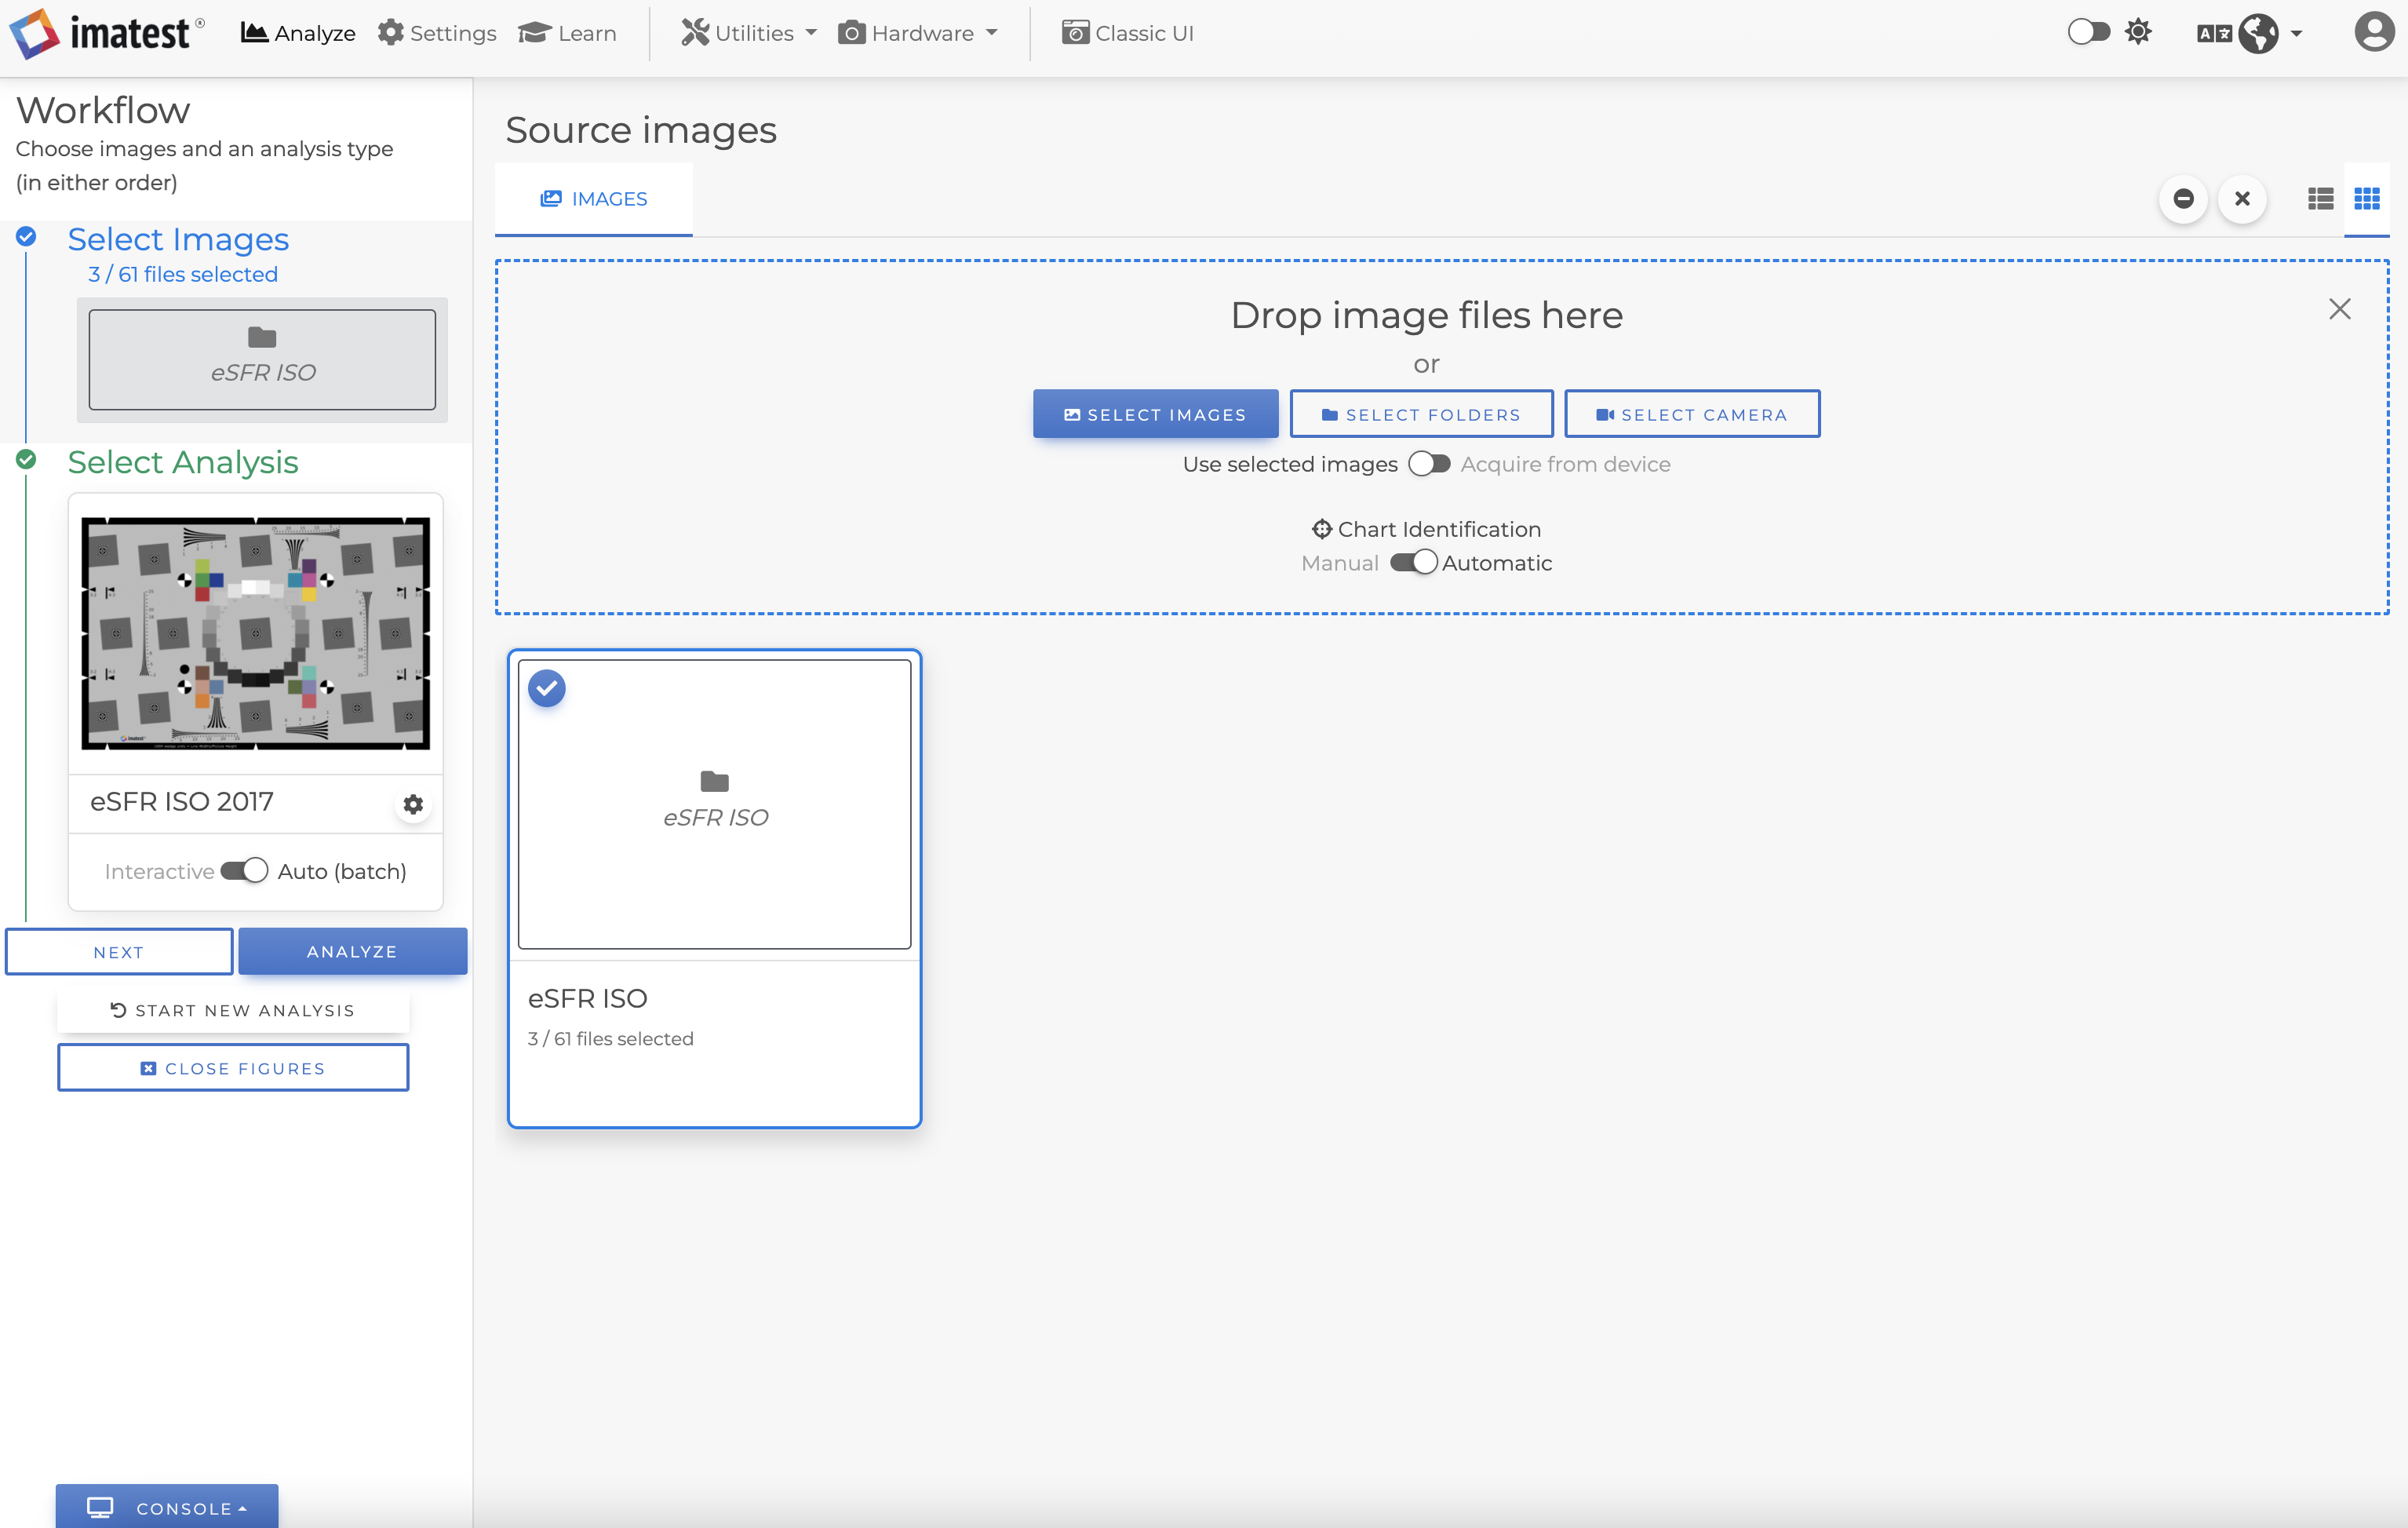Image resolution: width=2408 pixels, height=1528 pixels.
Task: Click the Select Analysis green check icon
Action: coord(27,459)
